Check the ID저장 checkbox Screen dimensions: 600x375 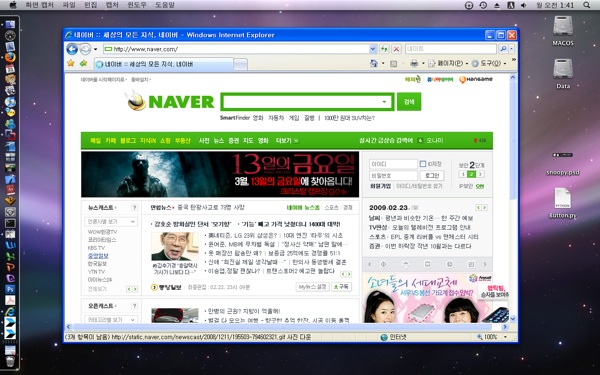click(x=423, y=164)
